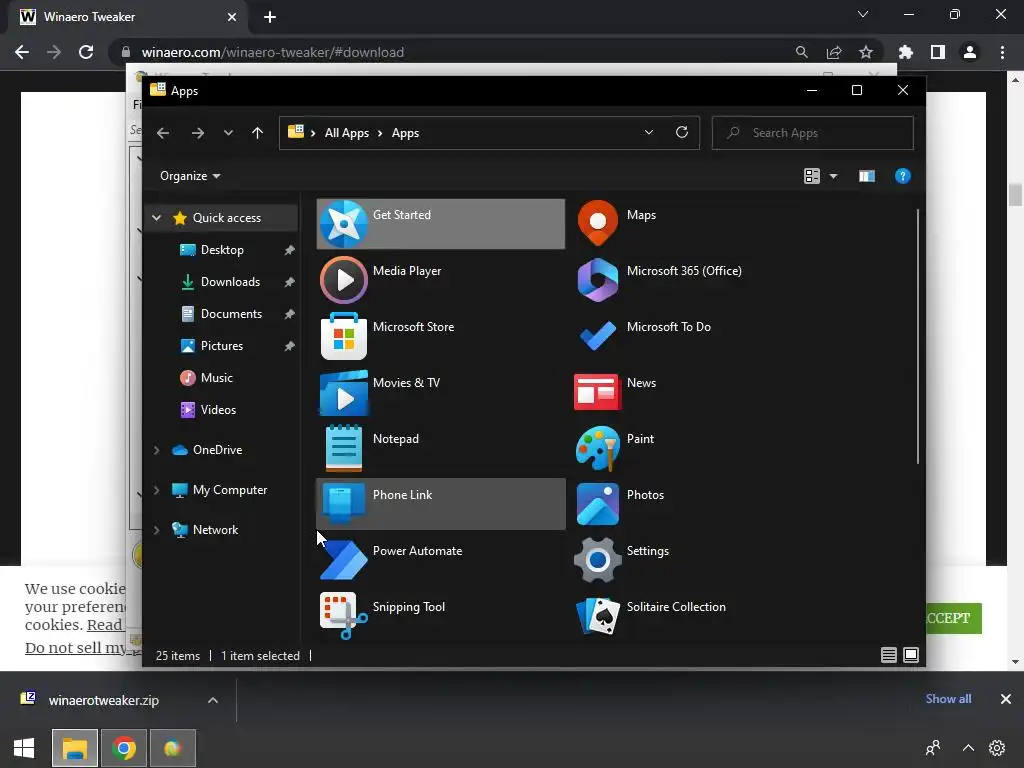Expand the Network tree node
The height and width of the screenshot is (768, 1024).
(x=157, y=530)
